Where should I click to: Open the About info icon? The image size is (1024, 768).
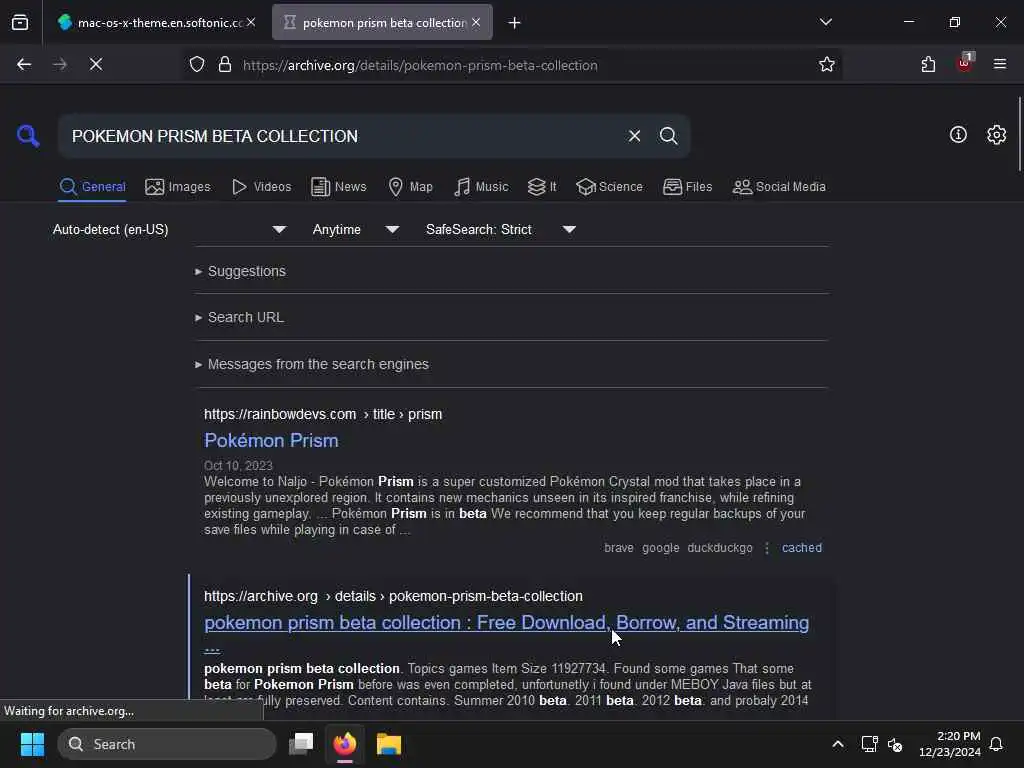[958, 135]
